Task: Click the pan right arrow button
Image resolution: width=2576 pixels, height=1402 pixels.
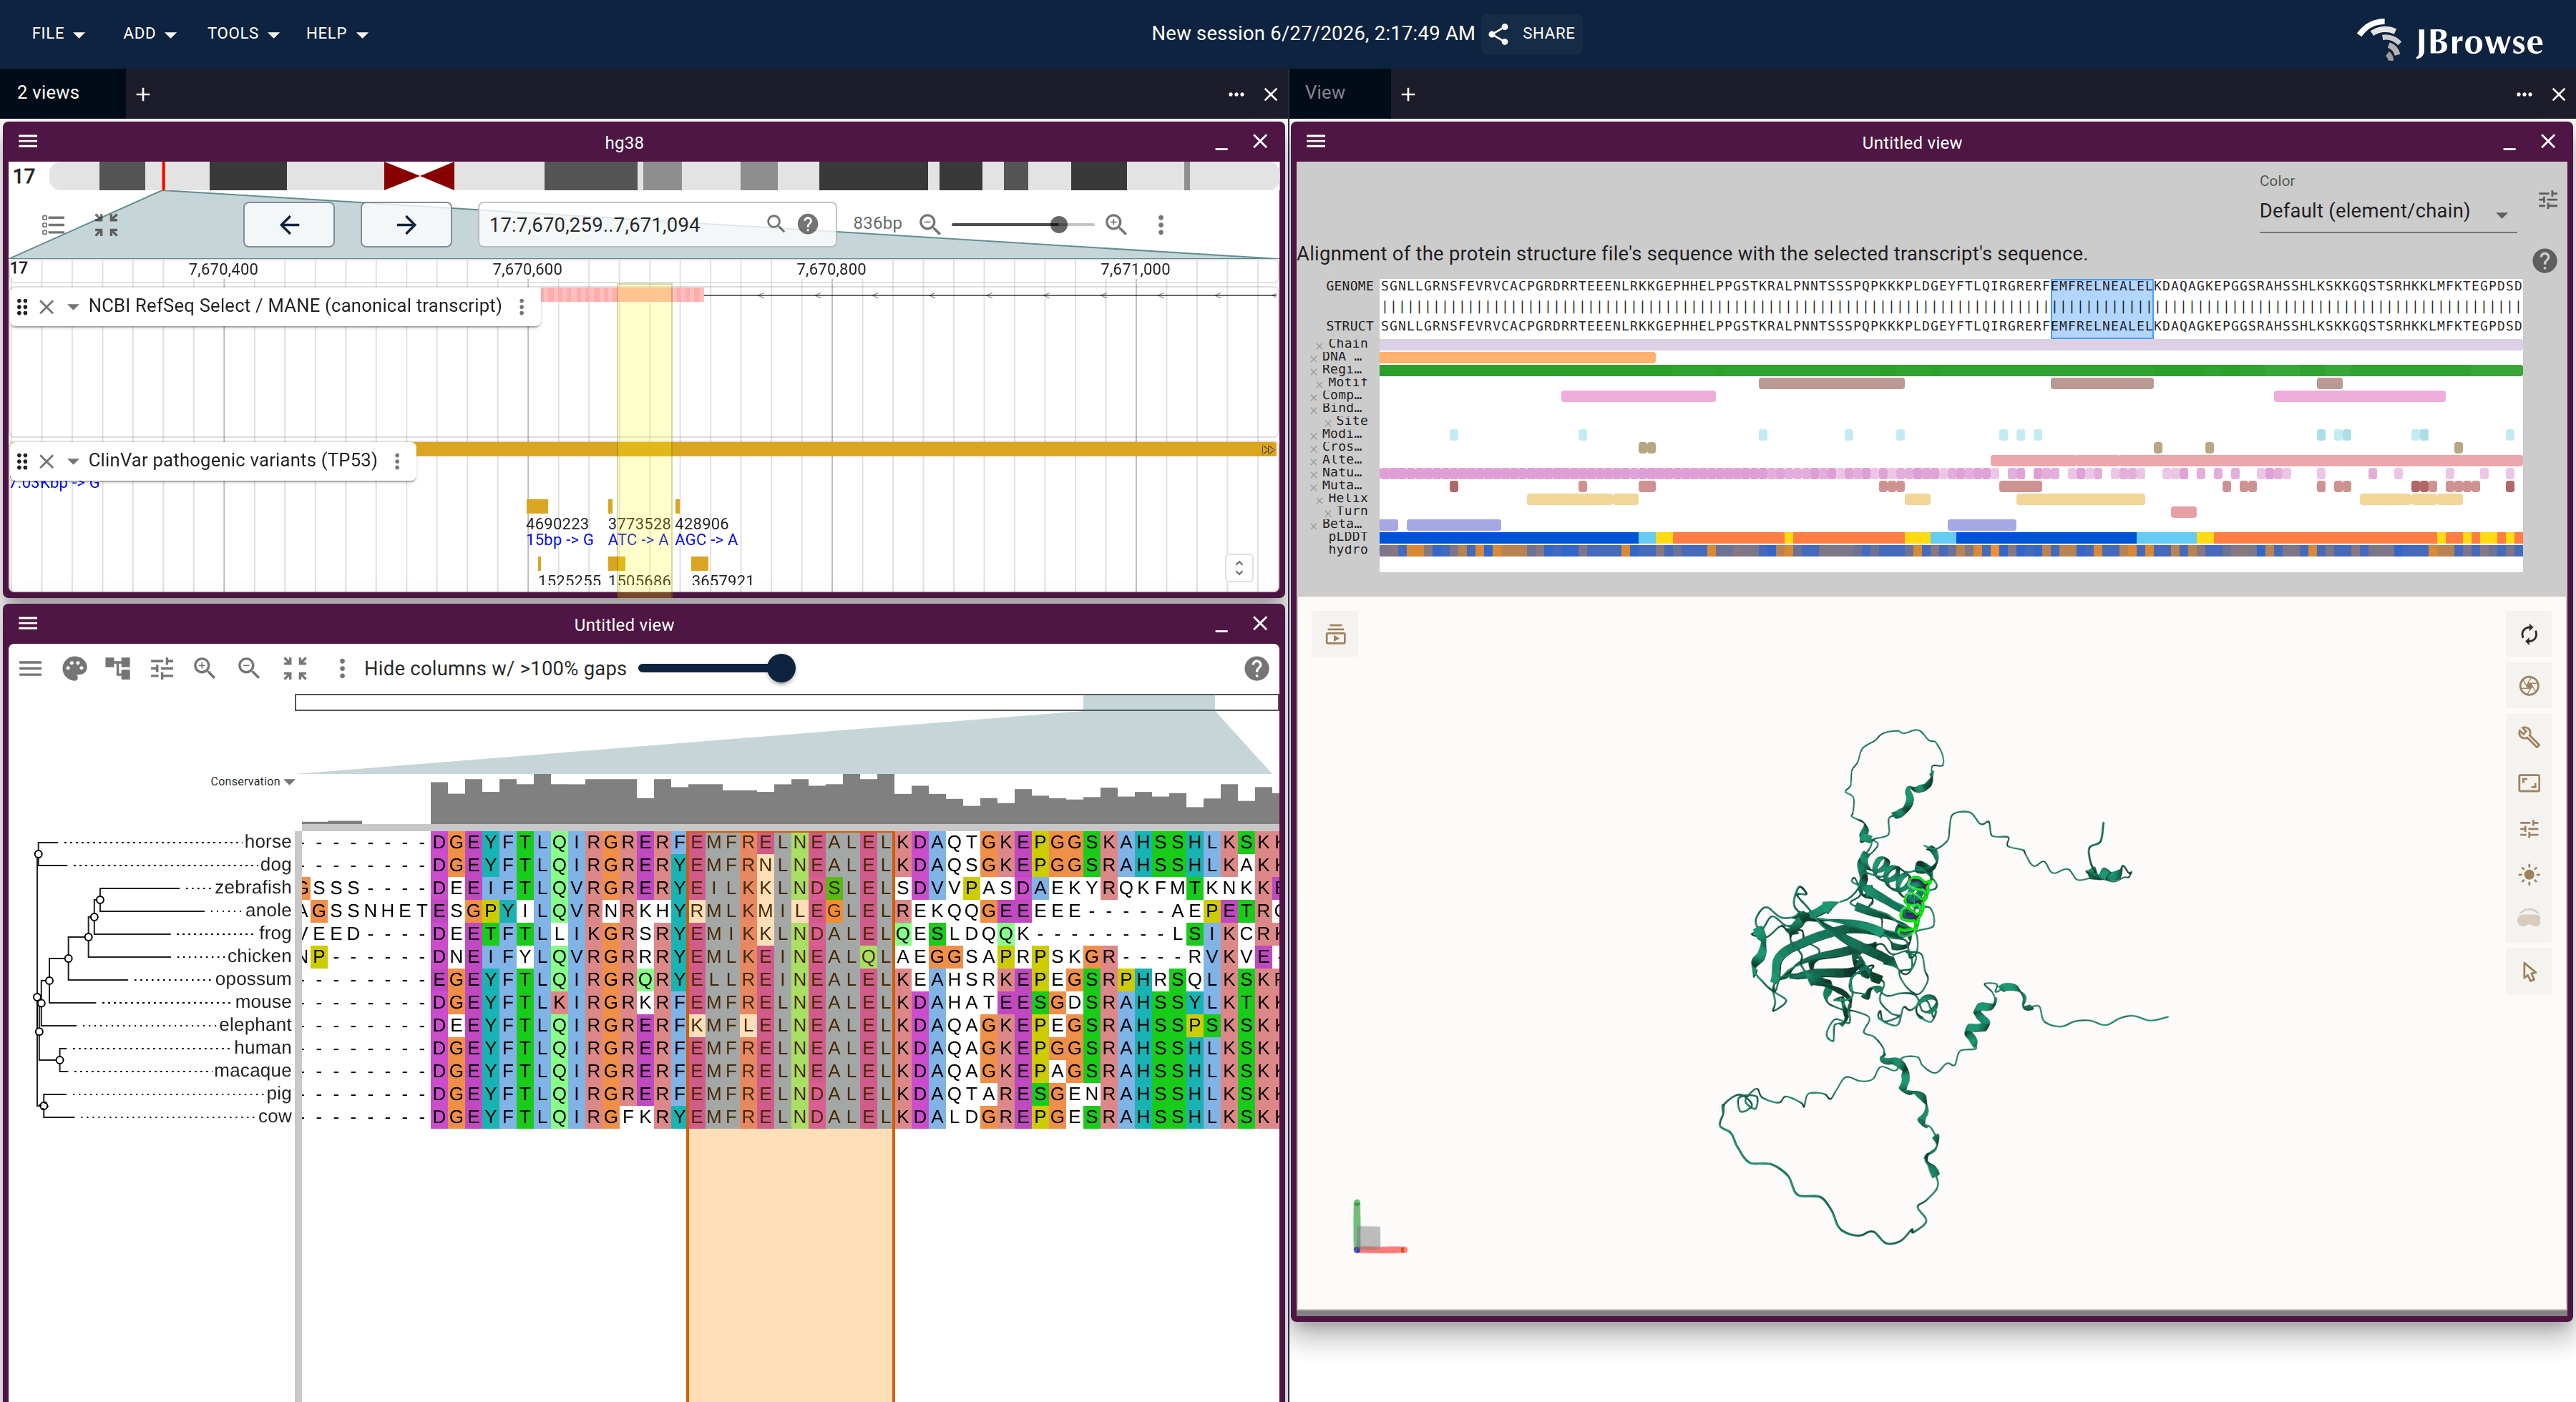Action: [405, 224]
